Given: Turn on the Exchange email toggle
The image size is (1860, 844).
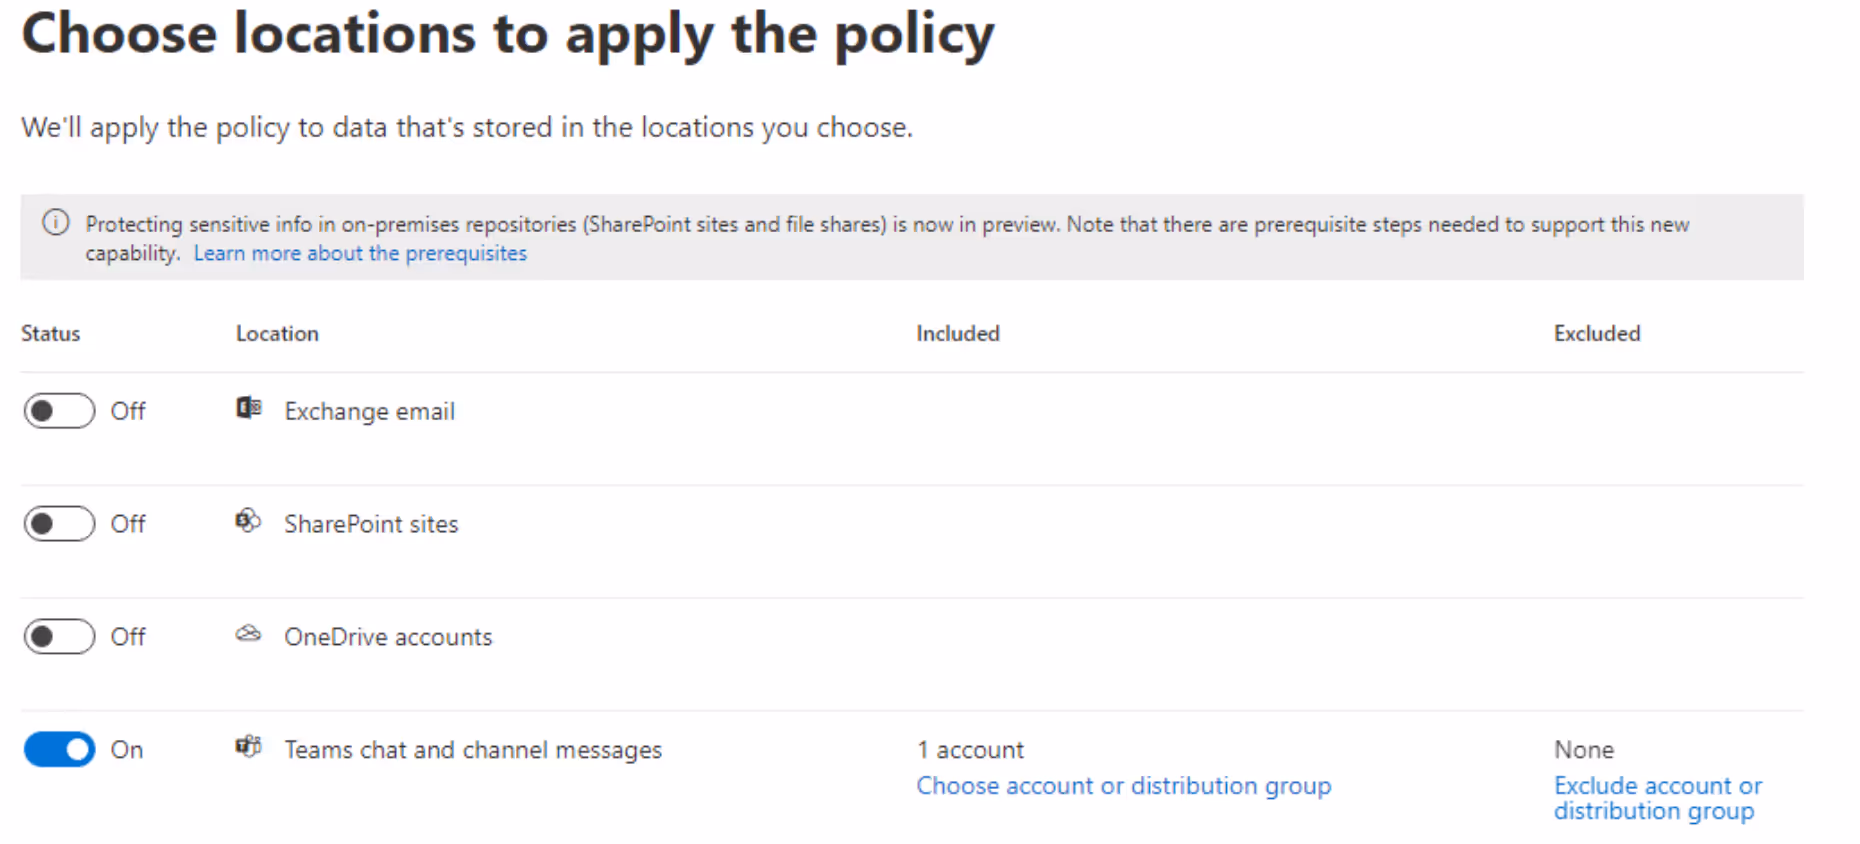Looking at the screenshot, I should pyautogui.click(x=60, y=411).
